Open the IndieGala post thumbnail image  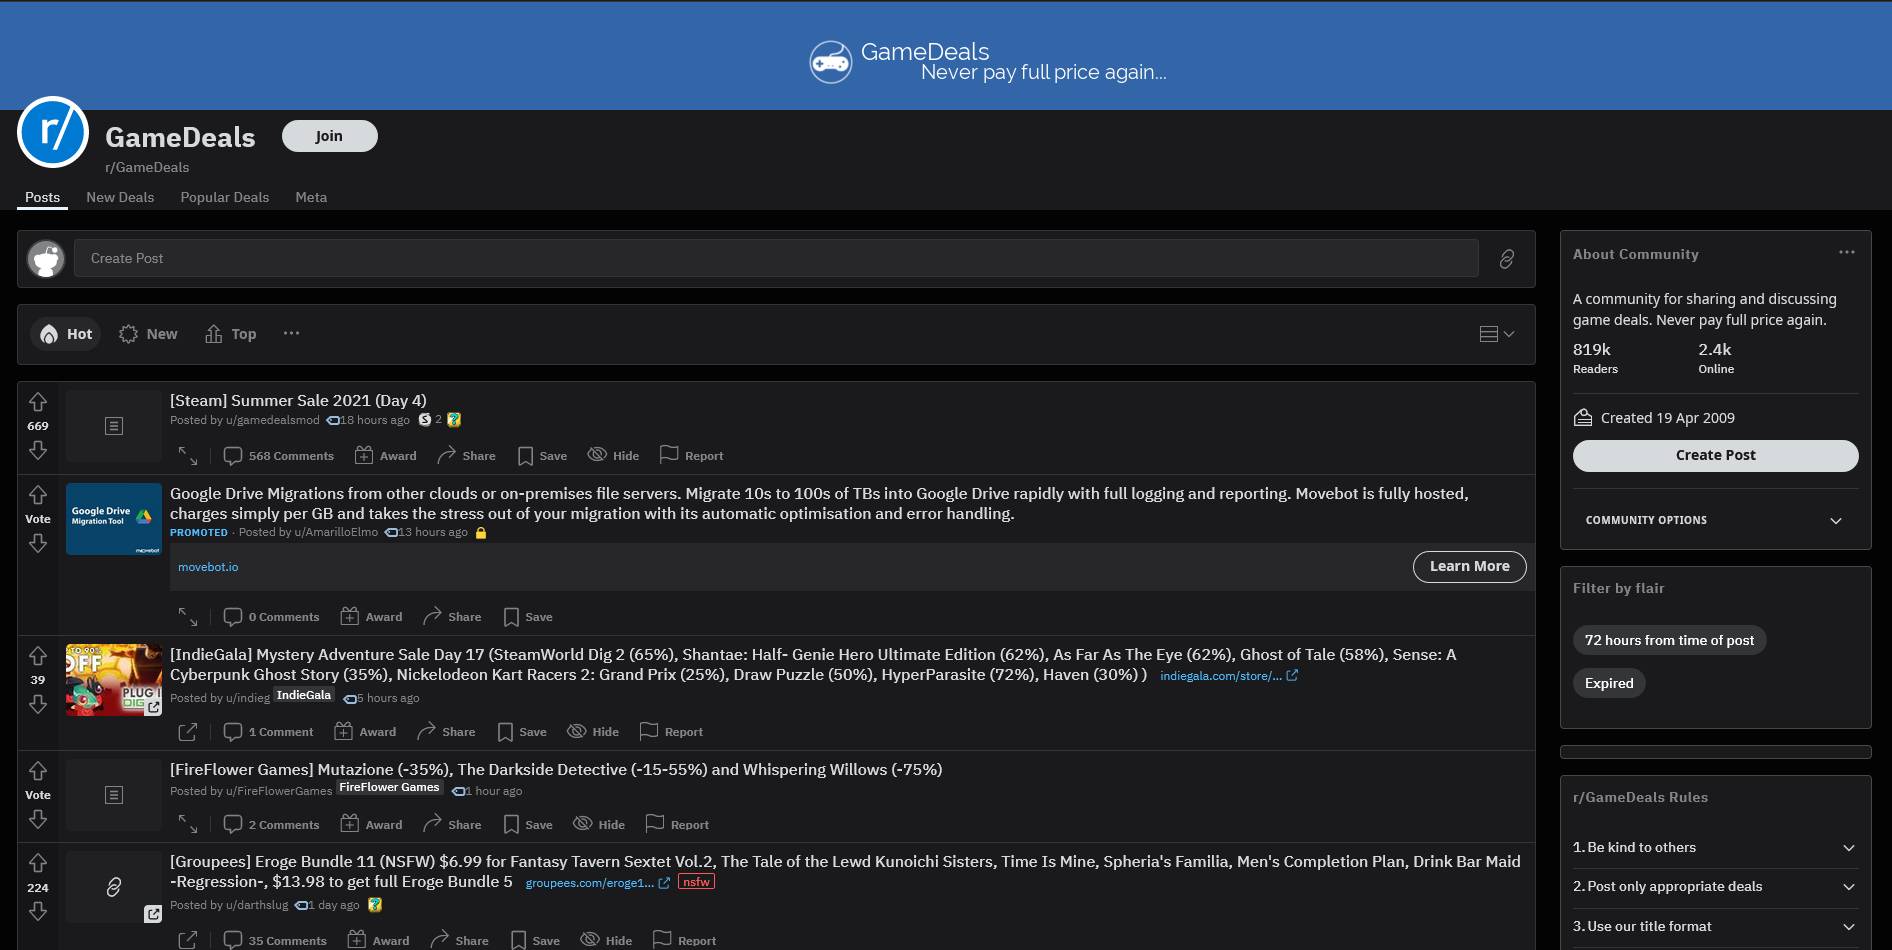114,680
